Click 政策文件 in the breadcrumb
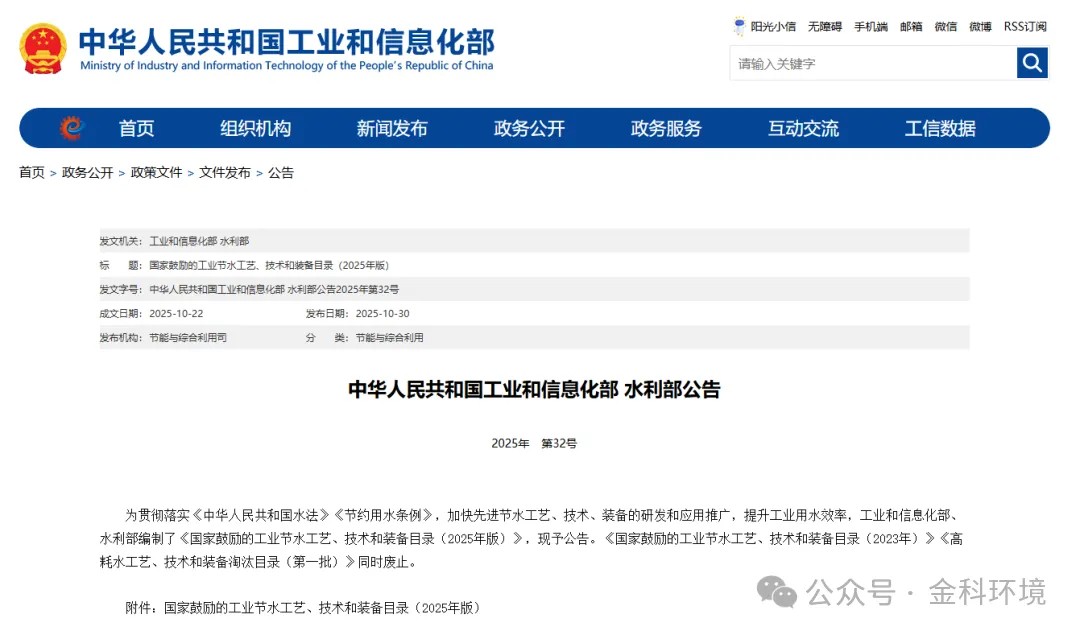The width and height of the screenshot is (1080, 635). [x=156, y=172]
